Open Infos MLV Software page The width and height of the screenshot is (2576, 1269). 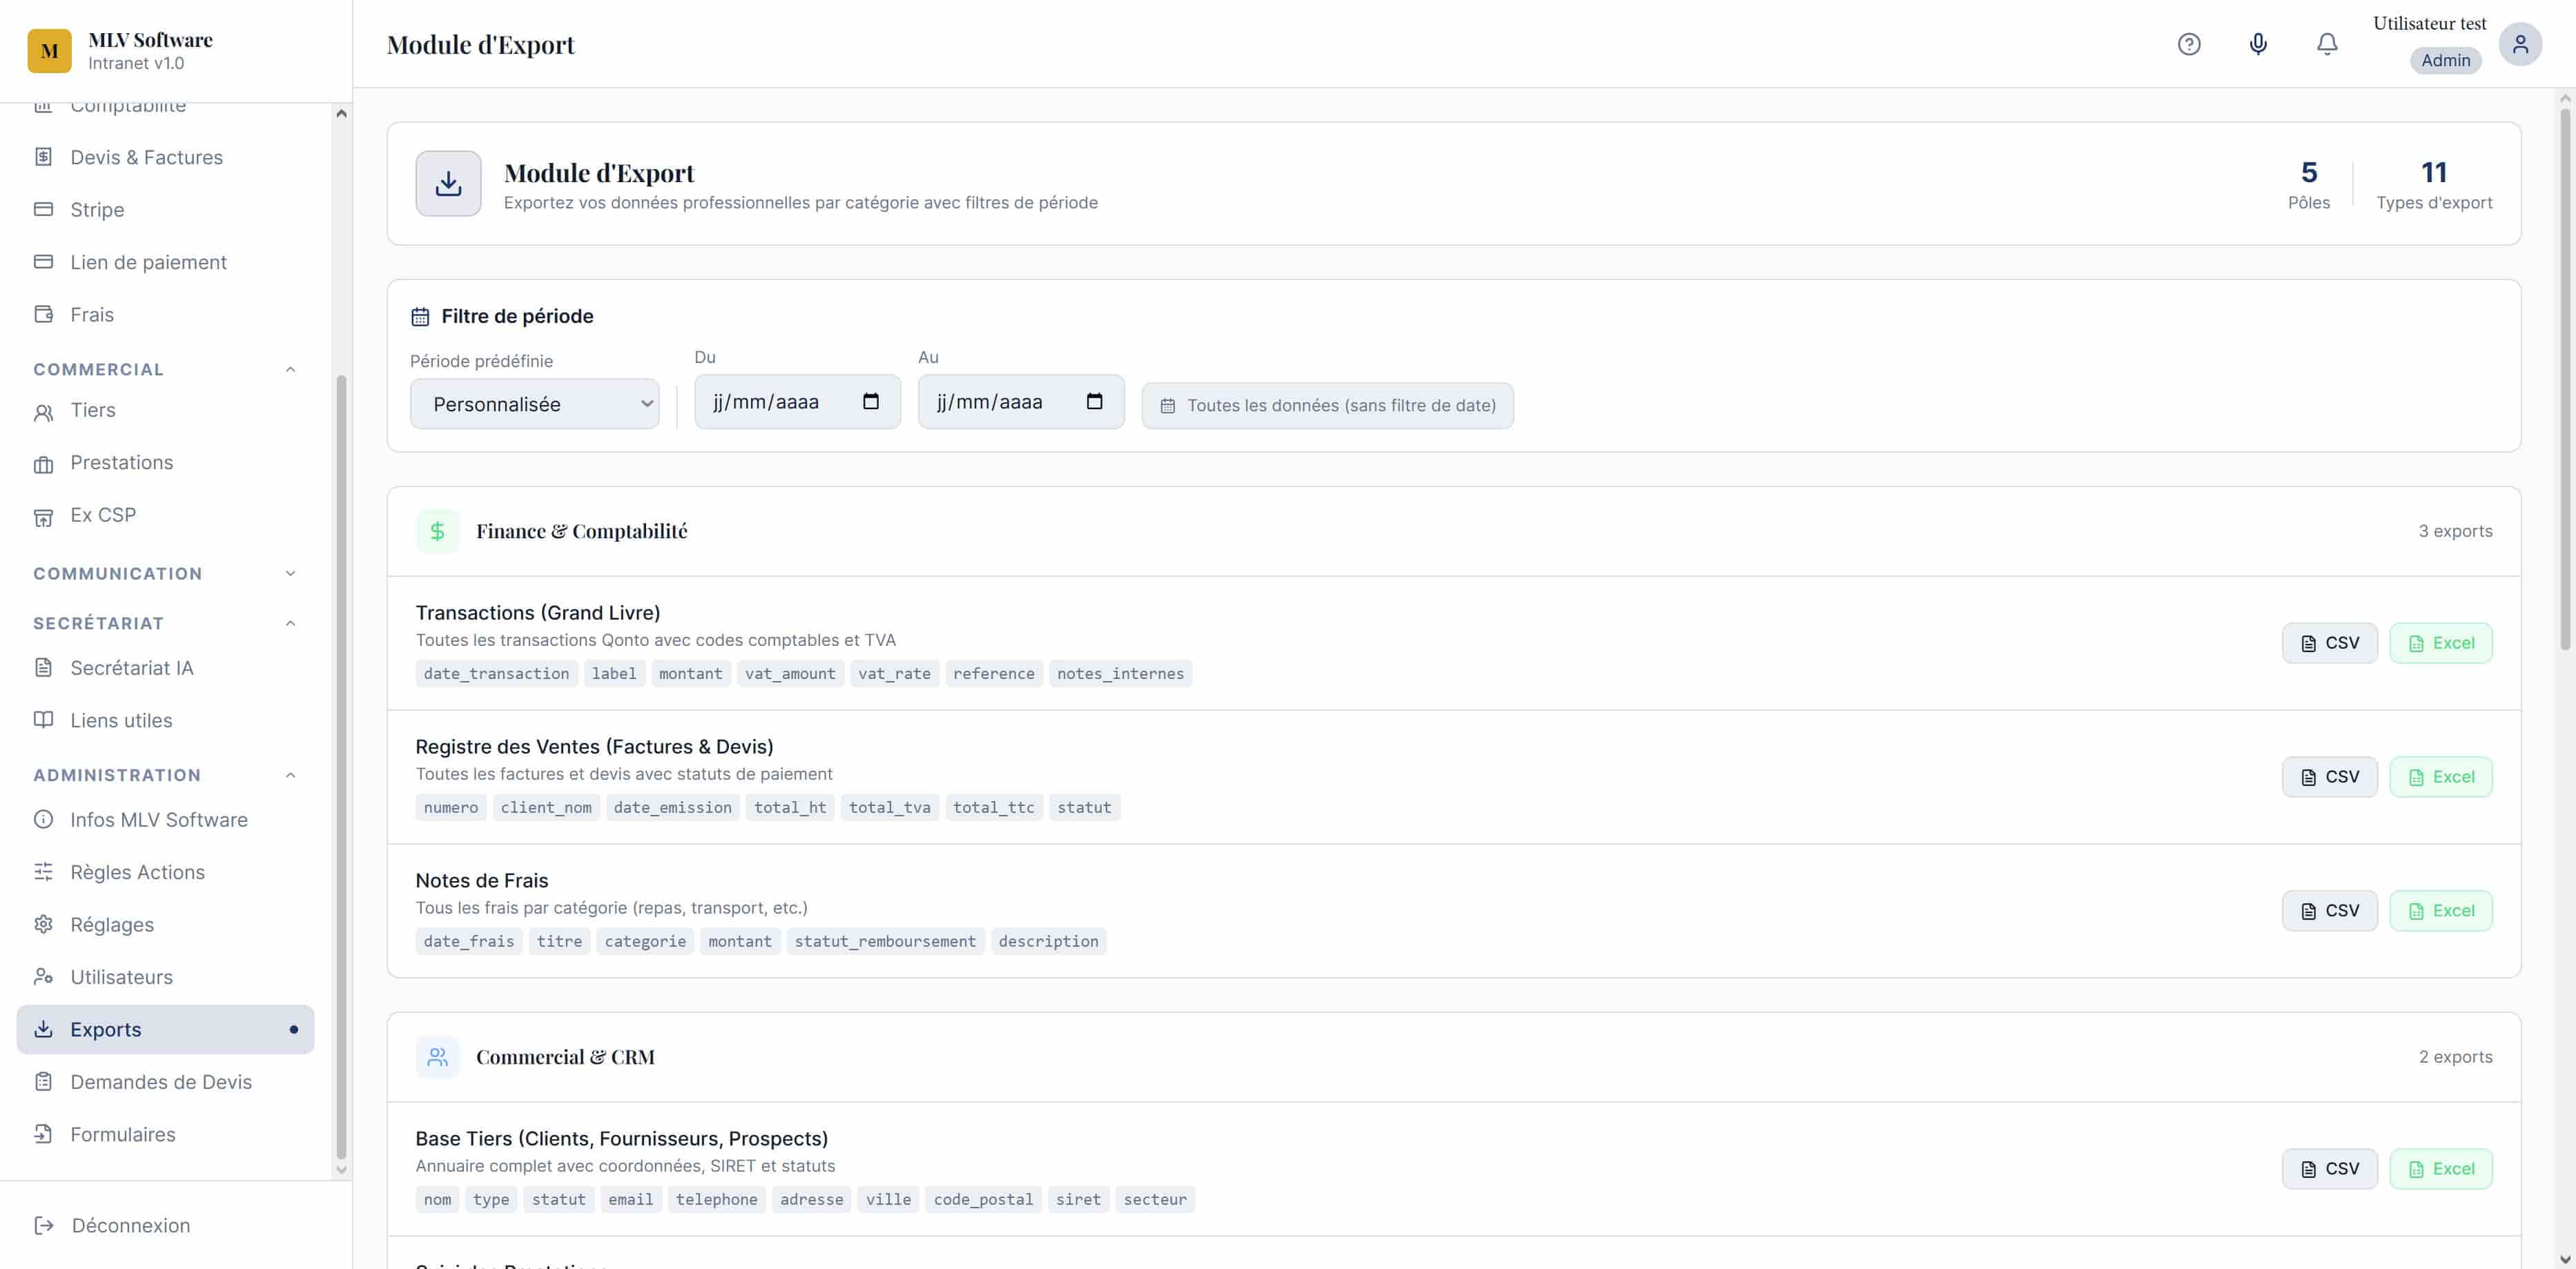click(x=166, y=820)
